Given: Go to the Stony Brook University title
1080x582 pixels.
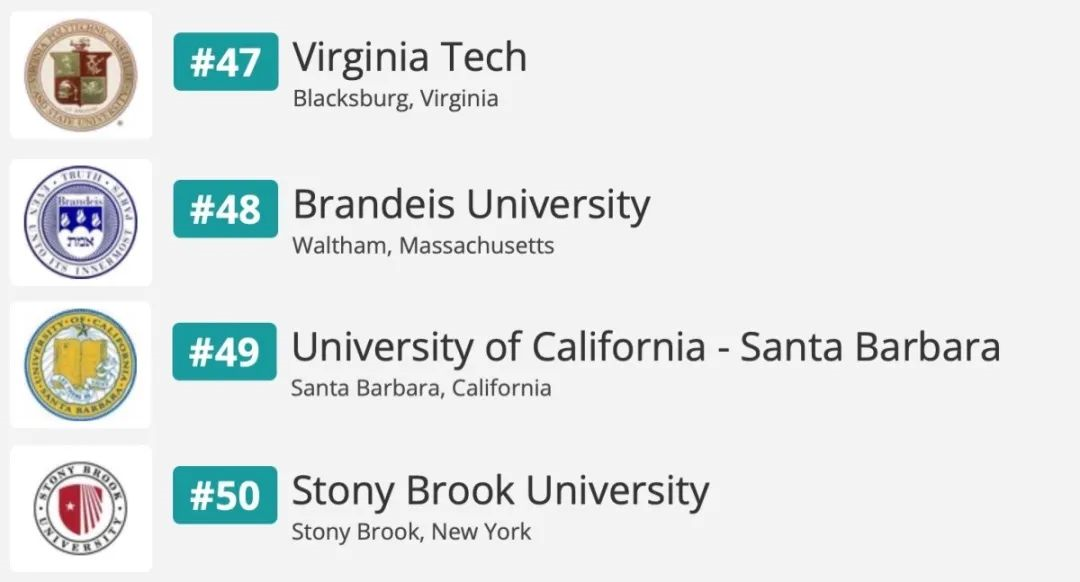Looking at the screenshot, I should coord(500,491).
